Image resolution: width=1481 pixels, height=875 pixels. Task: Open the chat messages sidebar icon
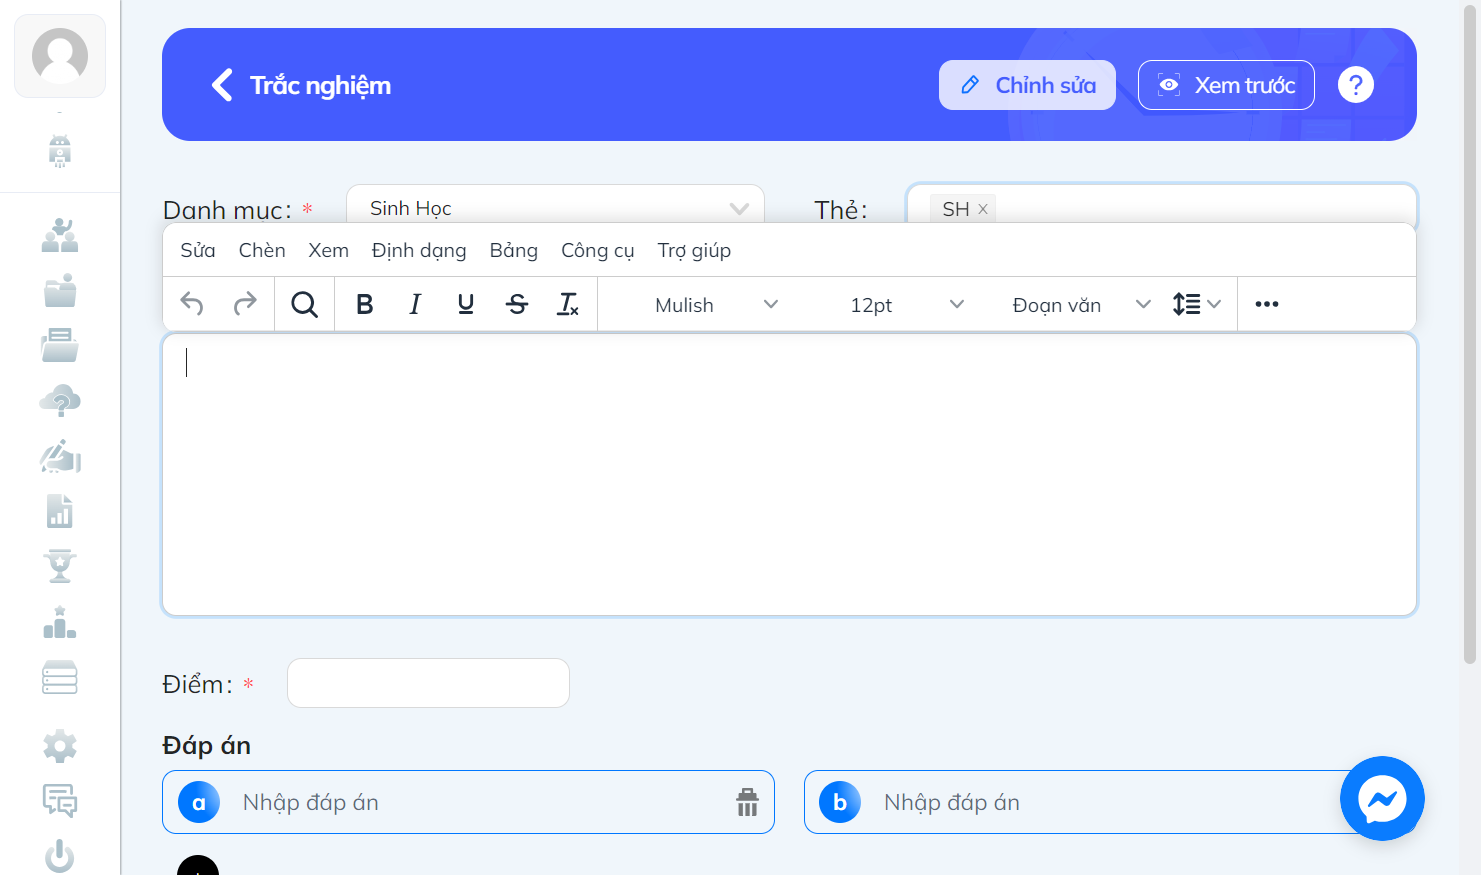click(x=60, y=801)
